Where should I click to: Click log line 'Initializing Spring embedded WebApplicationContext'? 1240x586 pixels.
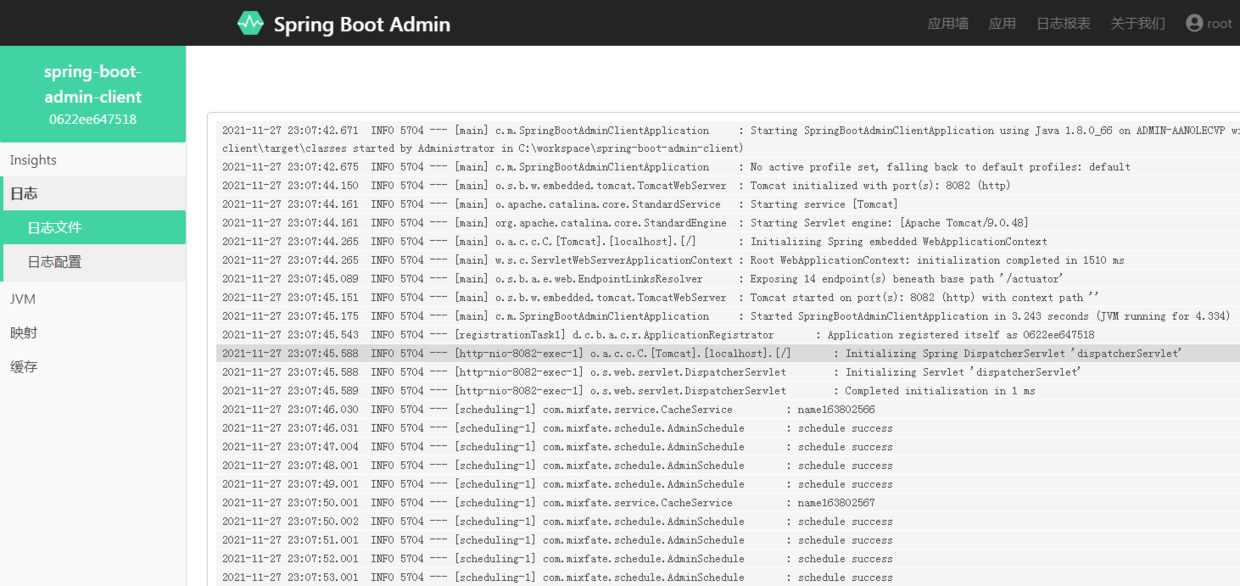728,242
